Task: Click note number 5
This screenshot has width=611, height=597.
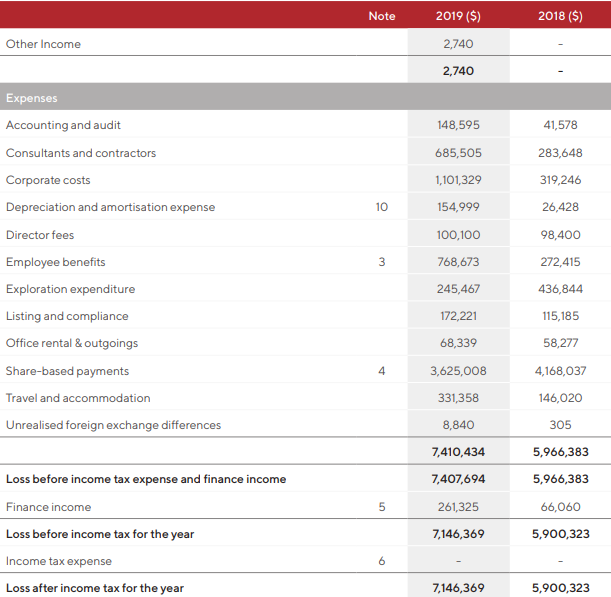Action: pos(381,507)
